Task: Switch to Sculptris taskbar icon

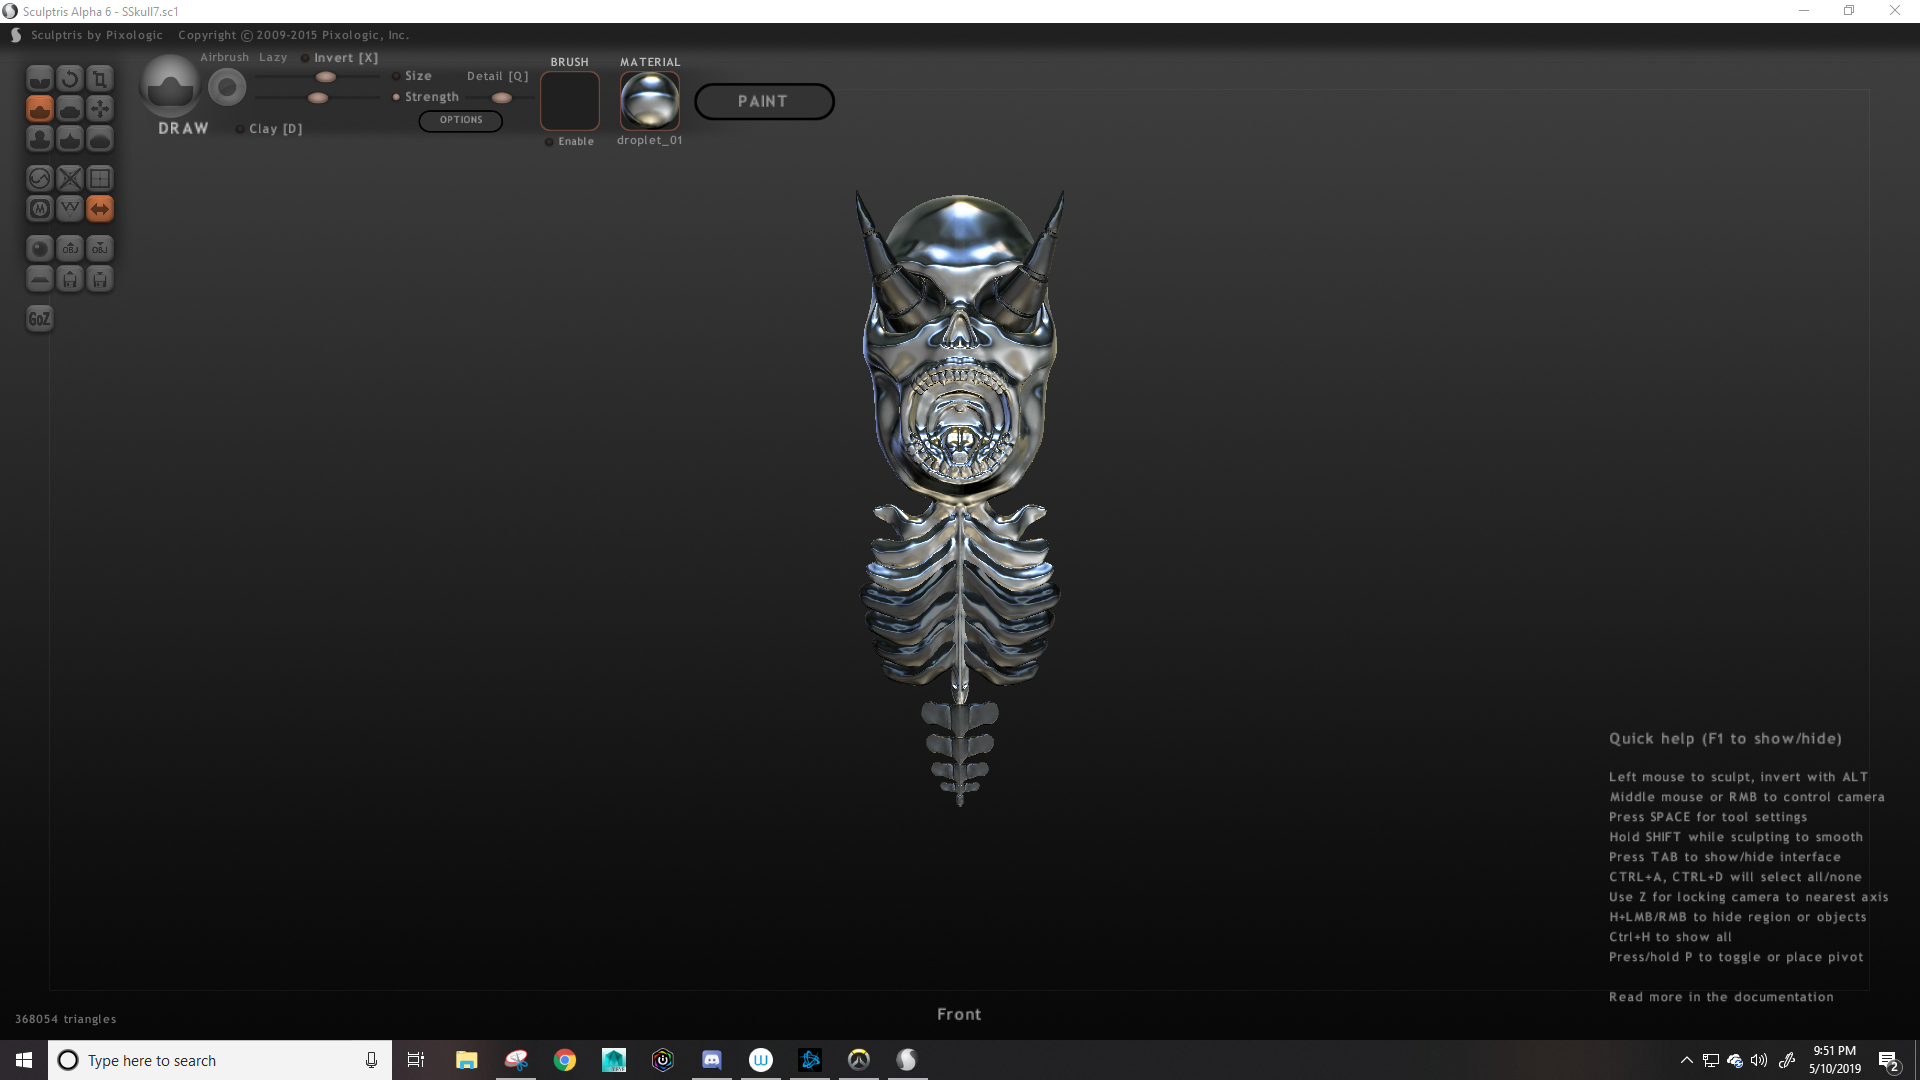Action: tap(907, 1060)
